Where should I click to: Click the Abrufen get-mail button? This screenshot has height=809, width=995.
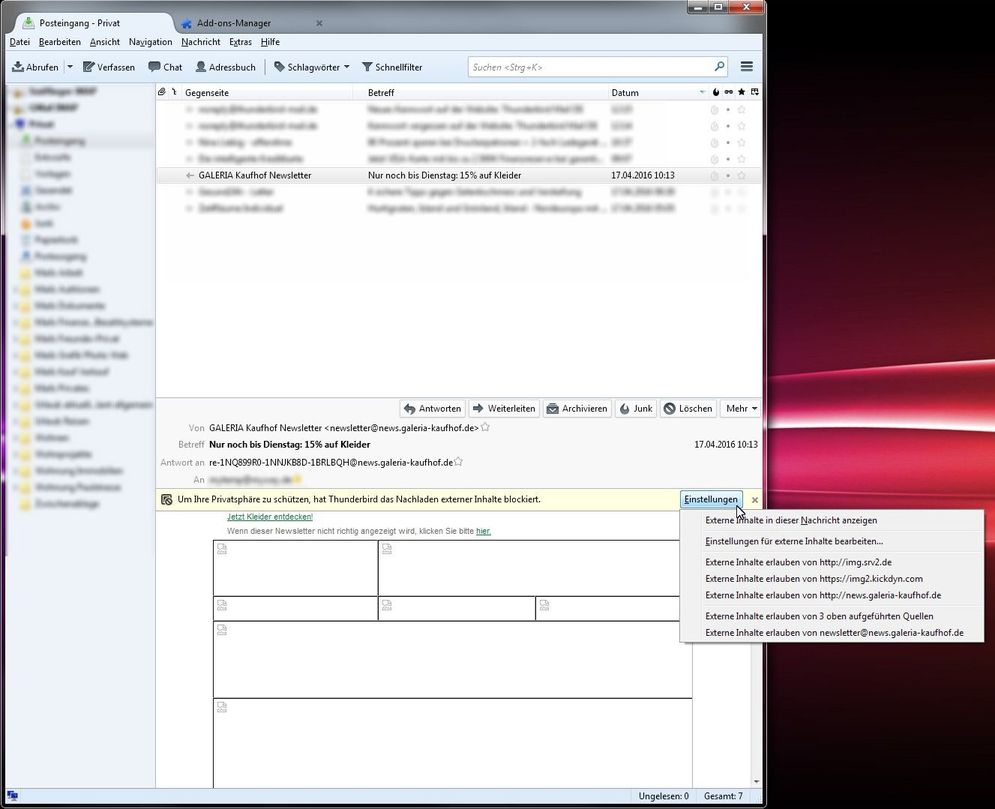(35, 67)
